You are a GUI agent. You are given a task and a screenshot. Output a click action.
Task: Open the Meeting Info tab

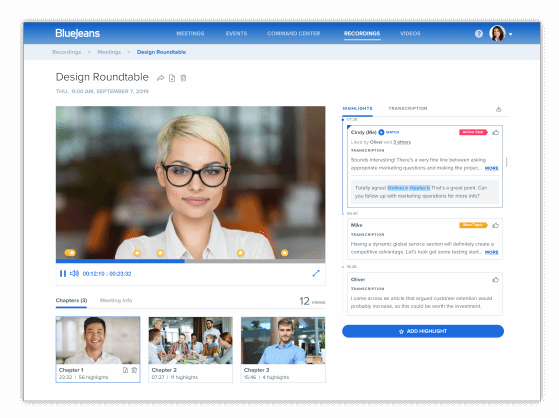click(116, 300)
